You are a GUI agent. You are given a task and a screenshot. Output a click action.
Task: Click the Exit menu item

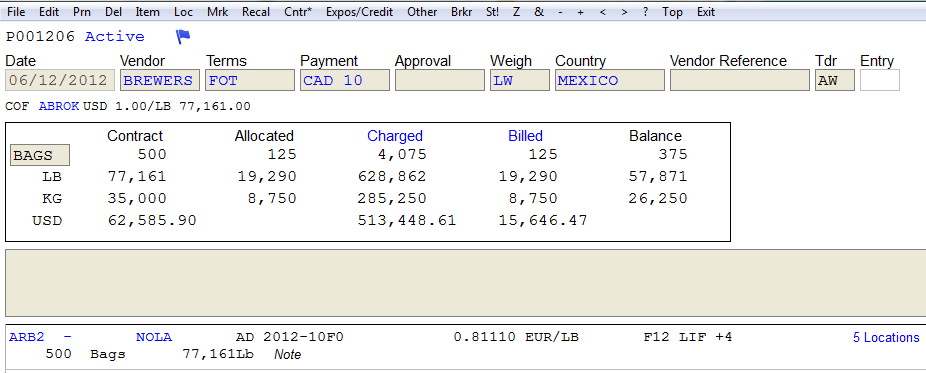(x=706, y=12)
